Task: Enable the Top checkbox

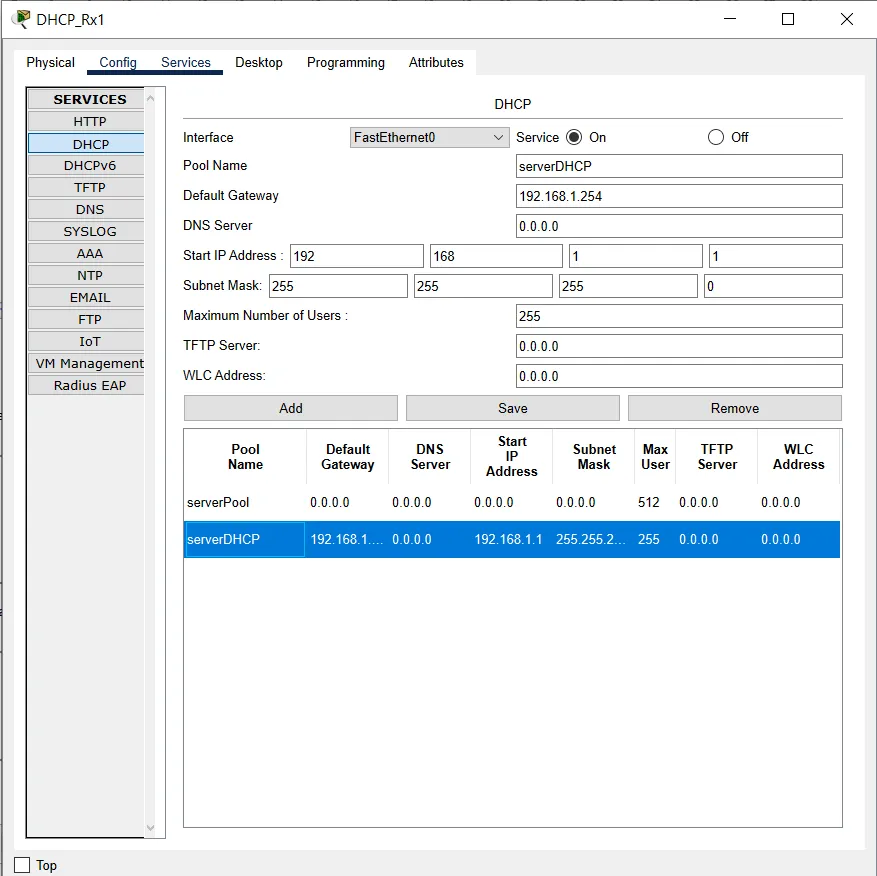Action: pos(23,865)
